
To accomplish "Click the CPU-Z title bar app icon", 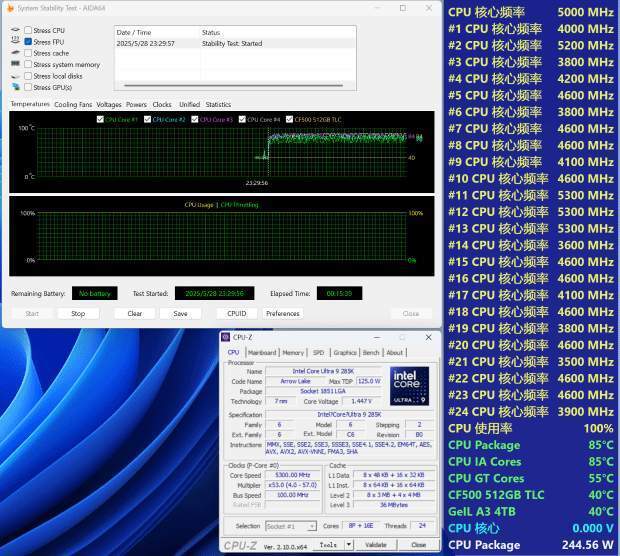I will click(227, 337).
